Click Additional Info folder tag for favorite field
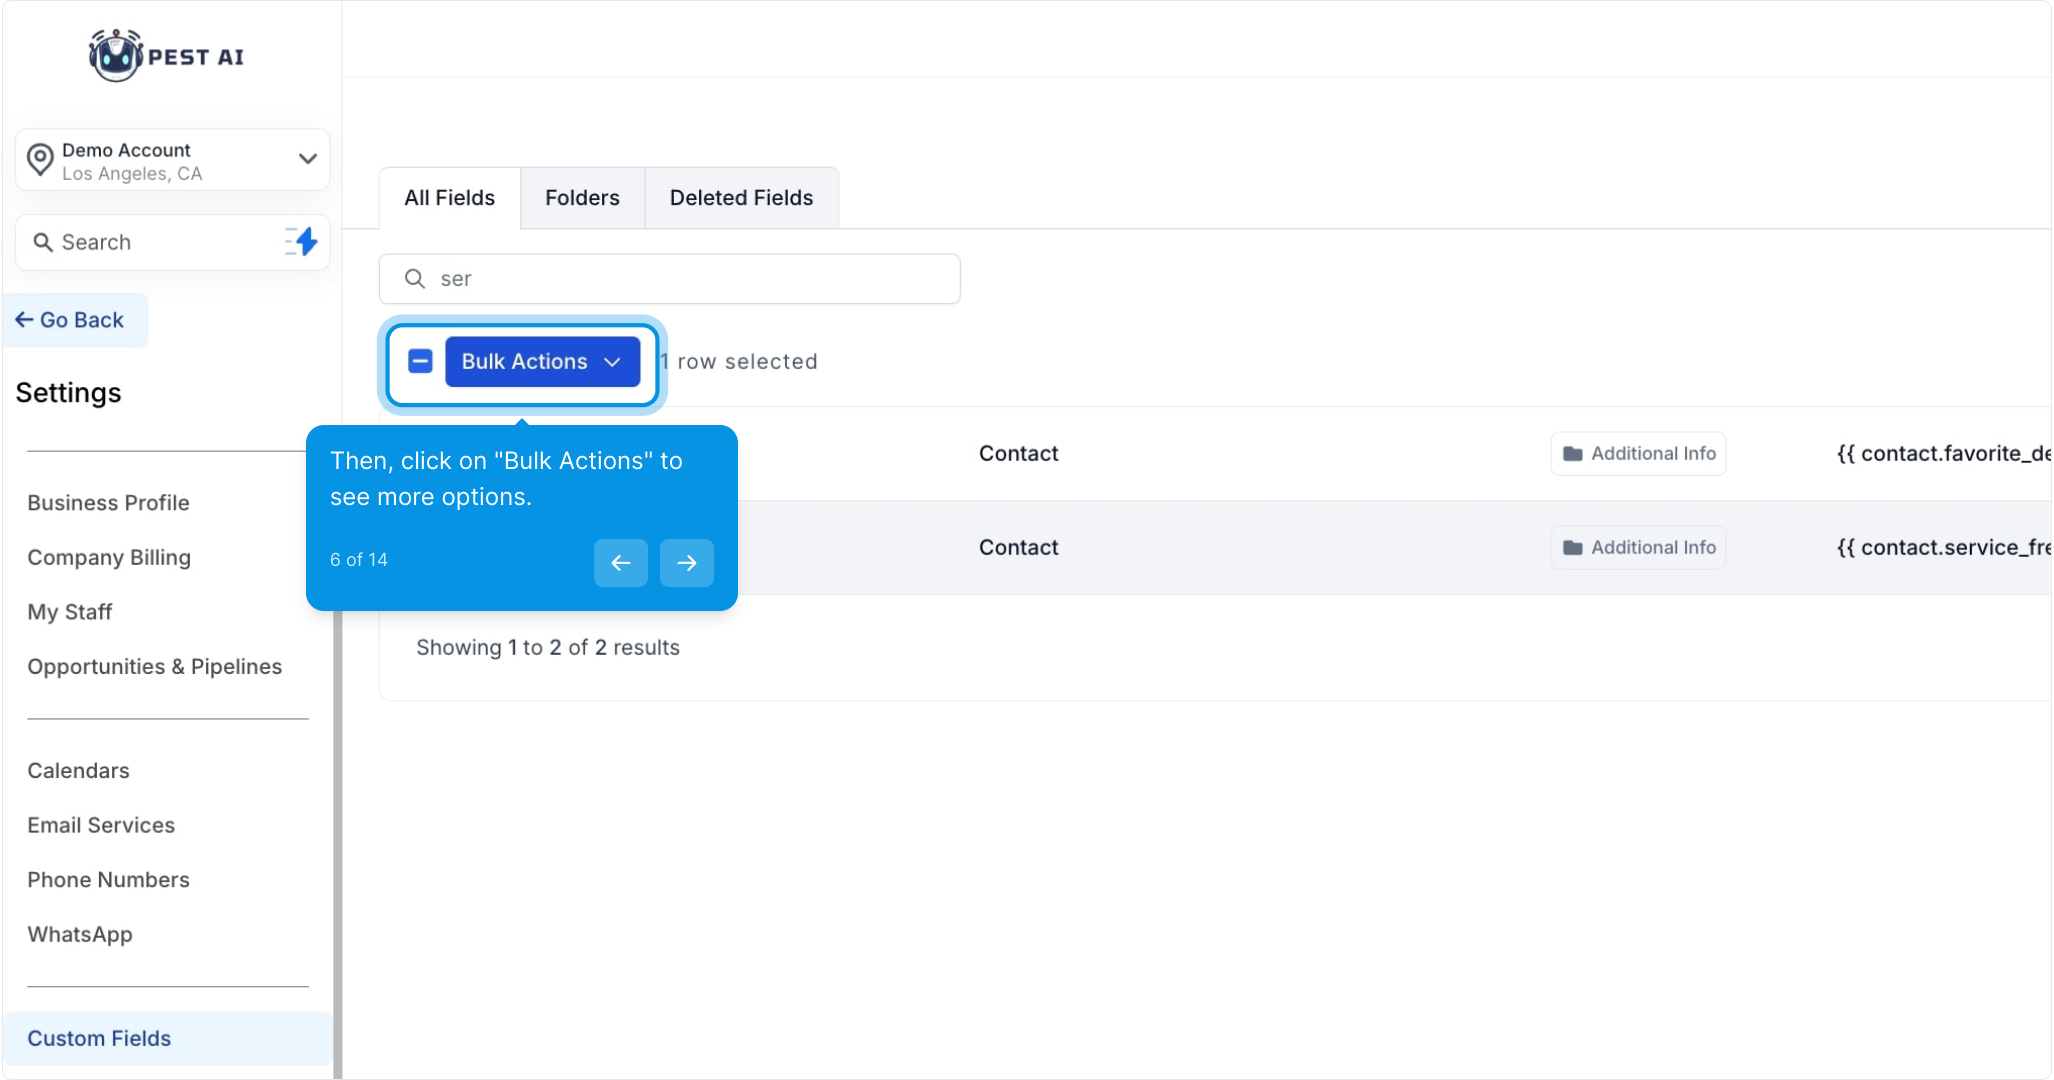 tap(1638, 454)
